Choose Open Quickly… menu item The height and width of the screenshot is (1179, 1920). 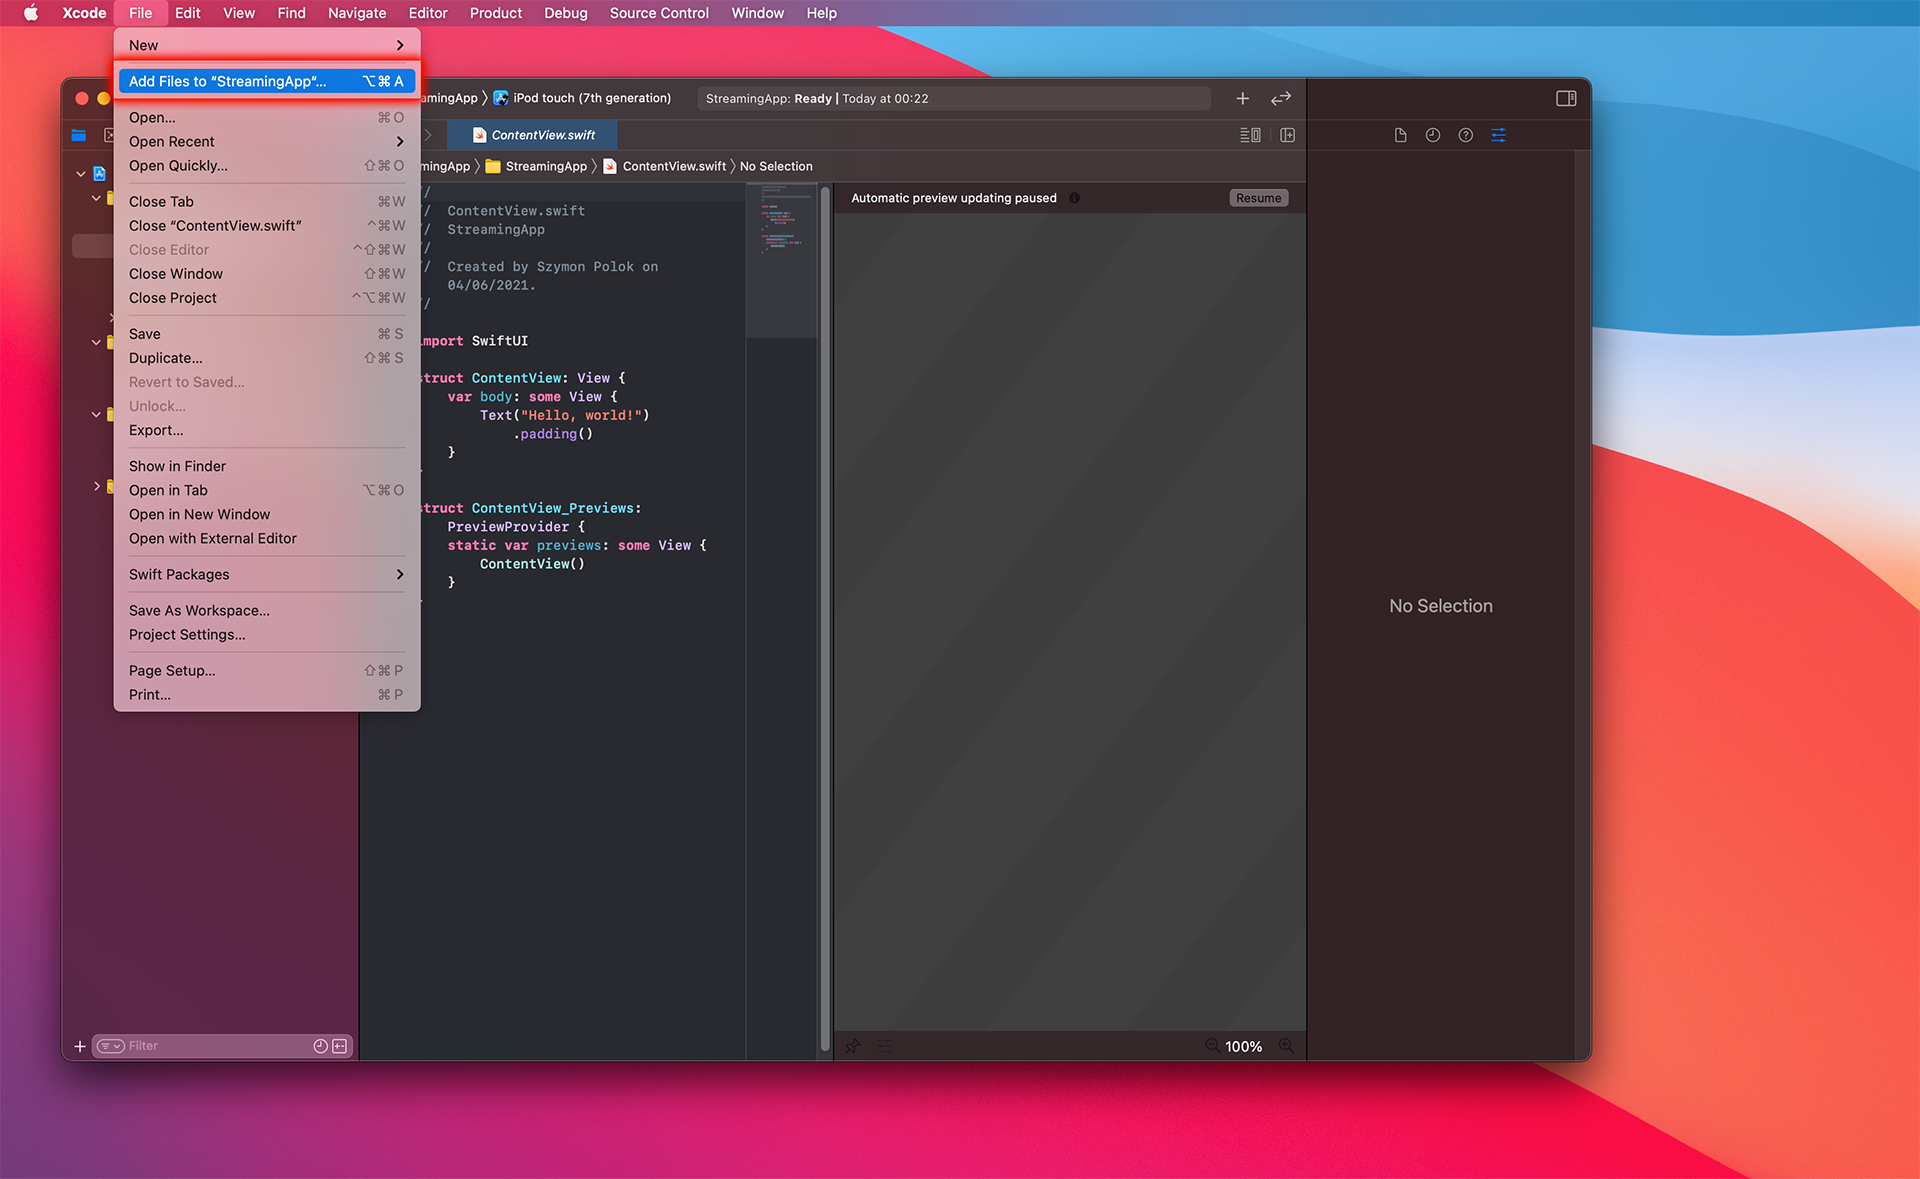pos(267,165)
